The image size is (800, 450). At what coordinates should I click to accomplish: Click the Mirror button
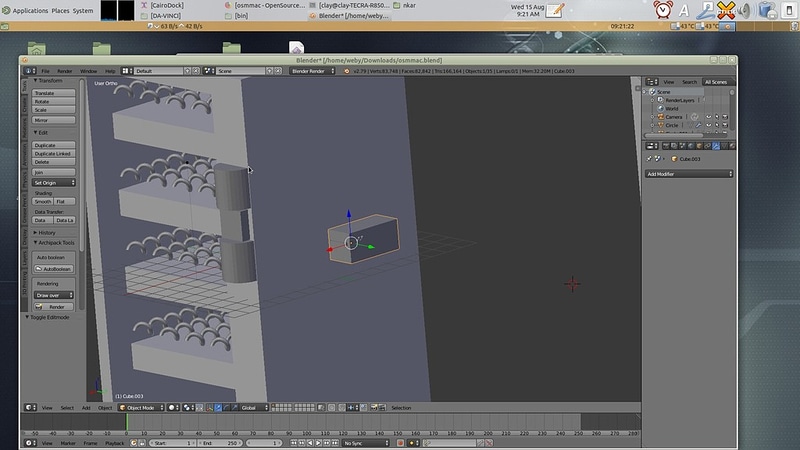pos(54,120)
